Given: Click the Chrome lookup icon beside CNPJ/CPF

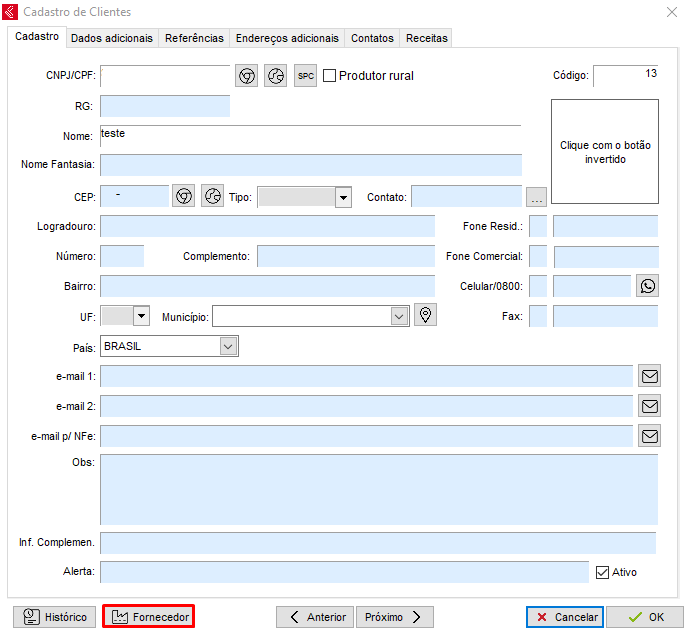Looking at the screenshot, I should pyautogui.click(x=247, y=76).
